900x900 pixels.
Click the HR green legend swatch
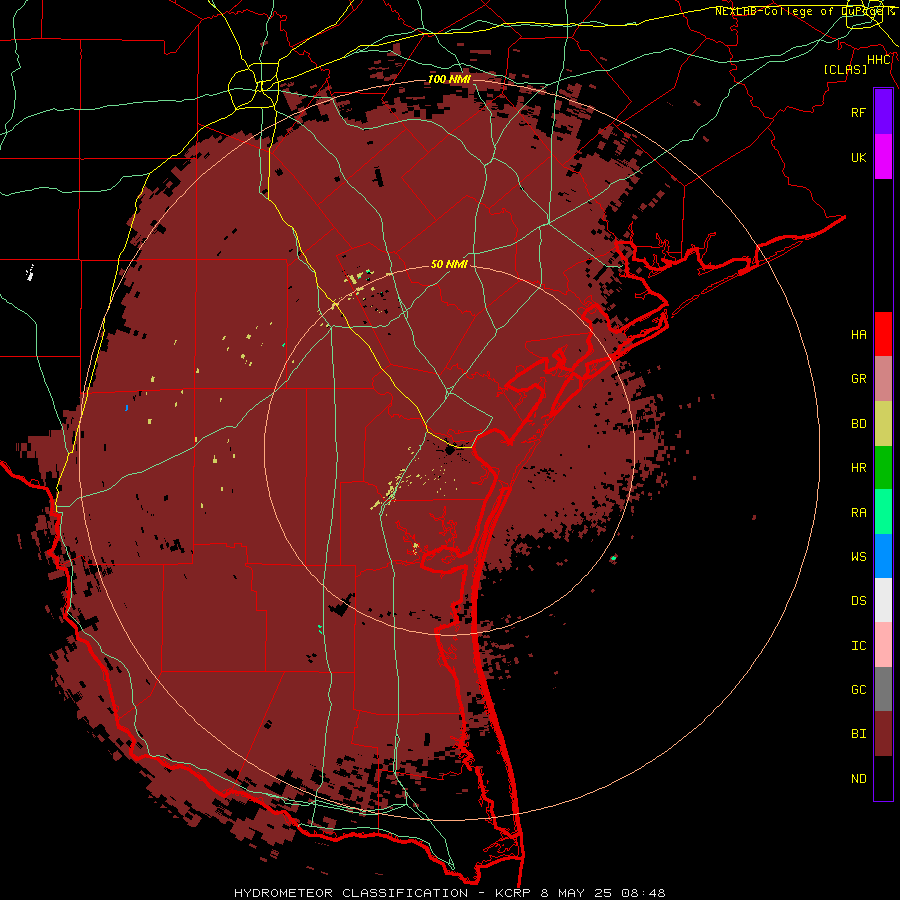click(883, 468)
